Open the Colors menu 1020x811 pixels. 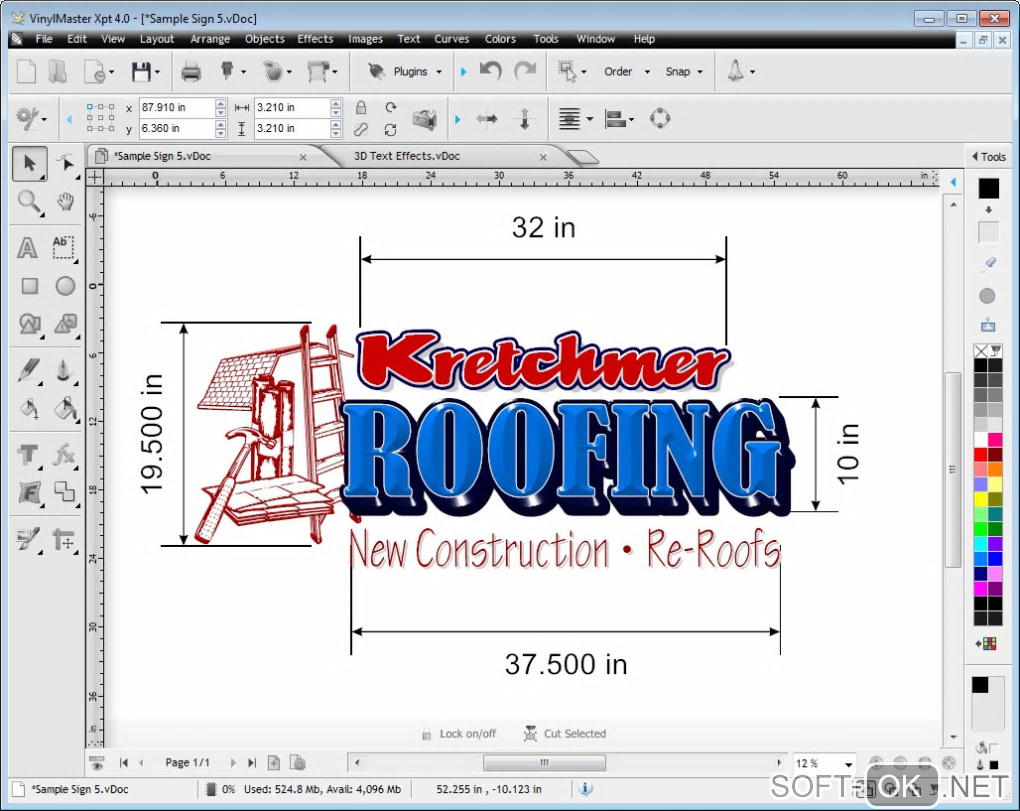click(x=500, y=39)
